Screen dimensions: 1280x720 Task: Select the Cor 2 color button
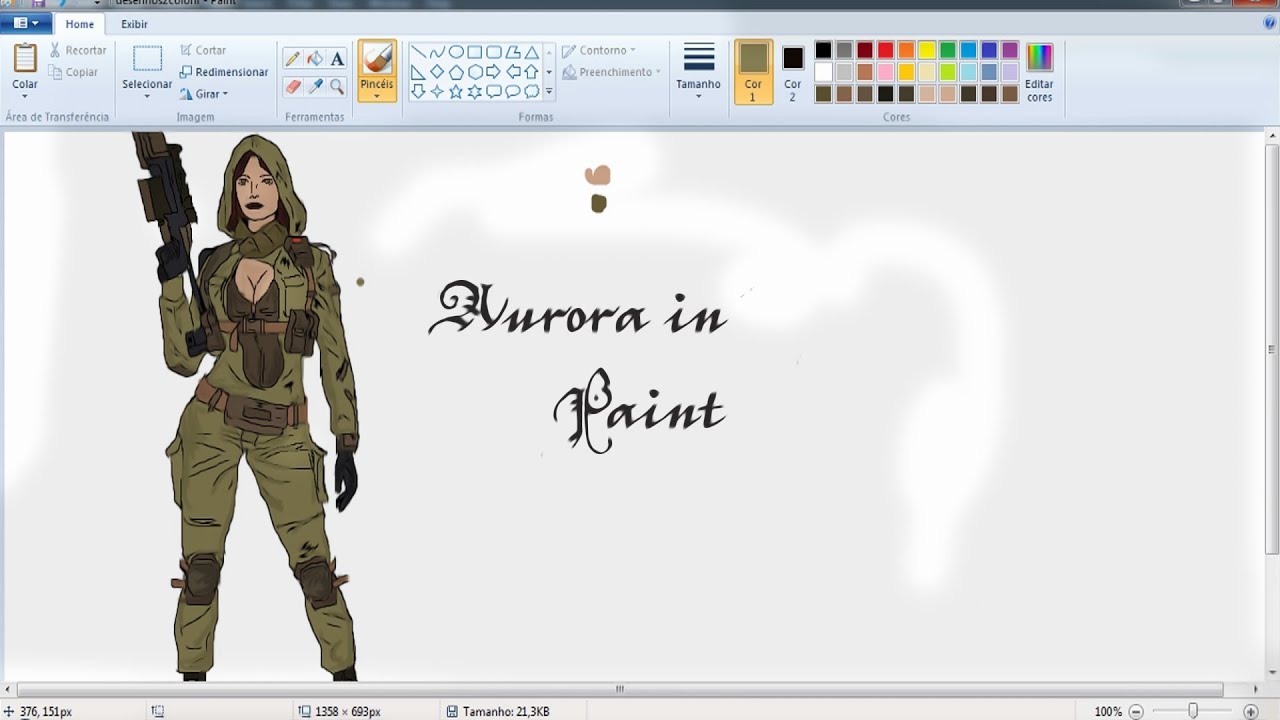pos(793,72)
